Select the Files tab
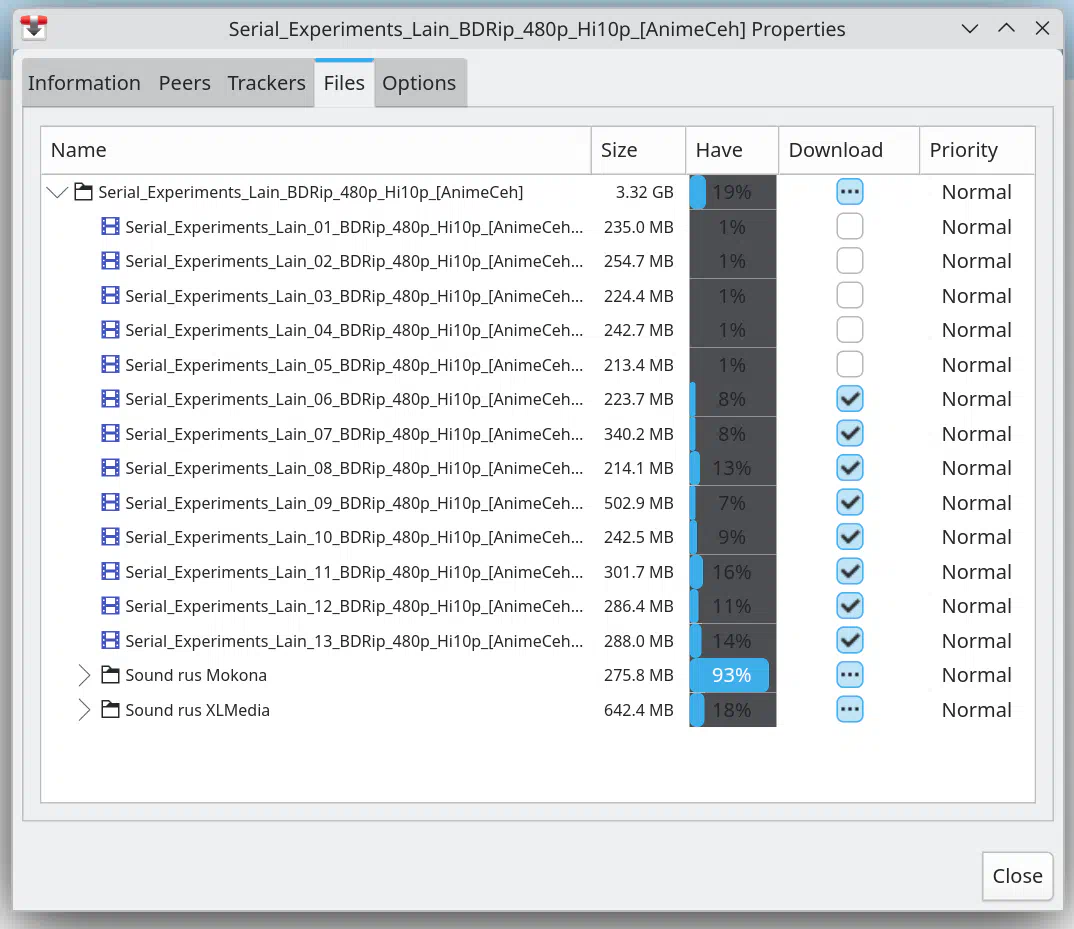1074x929 pixels. coord(344,83)
